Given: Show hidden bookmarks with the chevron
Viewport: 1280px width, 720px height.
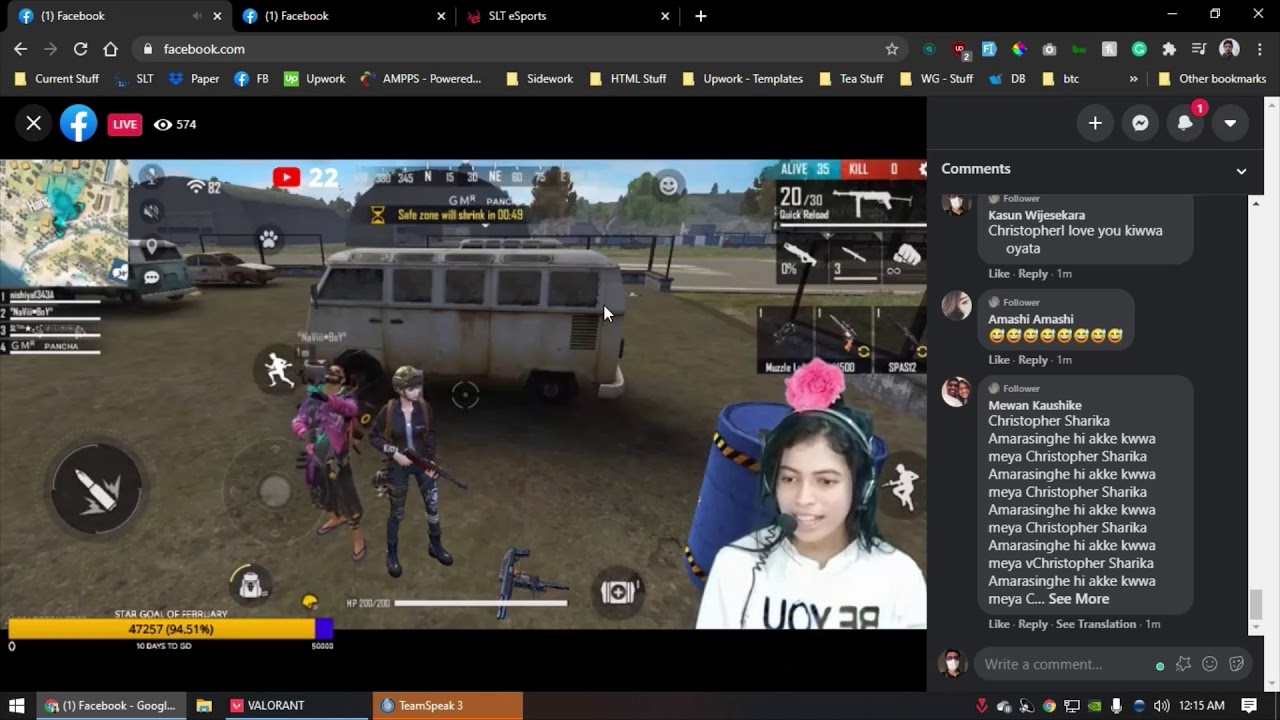Looking at the screenshot, I should (1133, 78).
